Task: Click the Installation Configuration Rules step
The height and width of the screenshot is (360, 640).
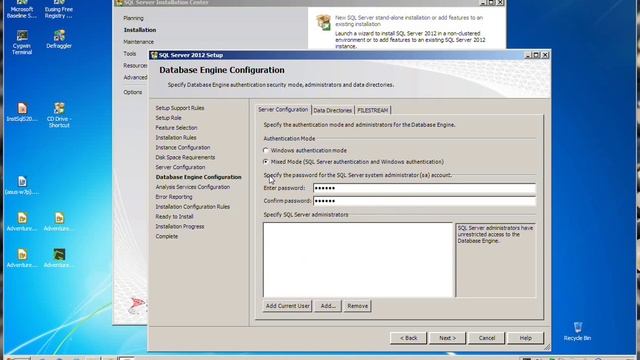Action: tap(192, 207)
